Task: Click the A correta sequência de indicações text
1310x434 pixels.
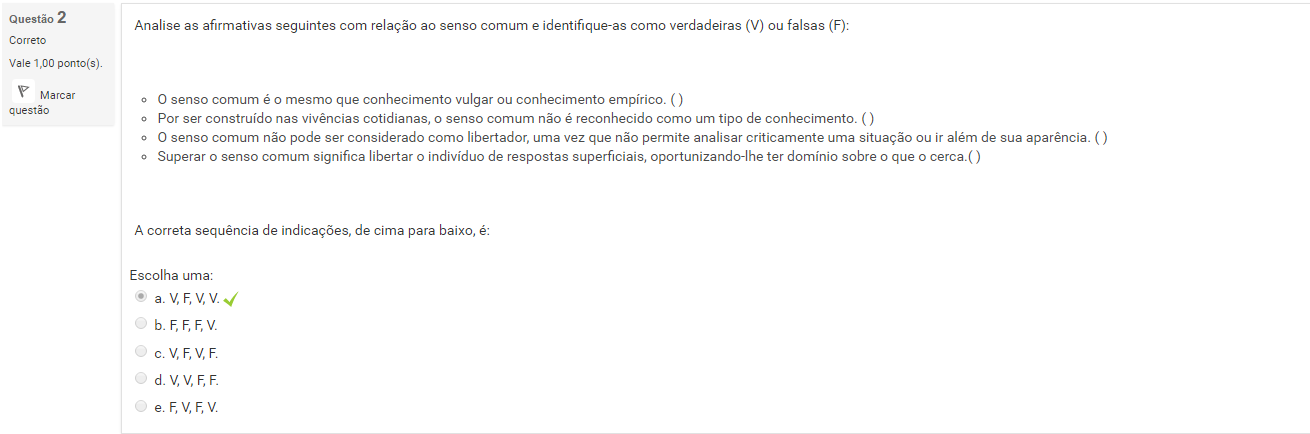Action: point(312,230)
